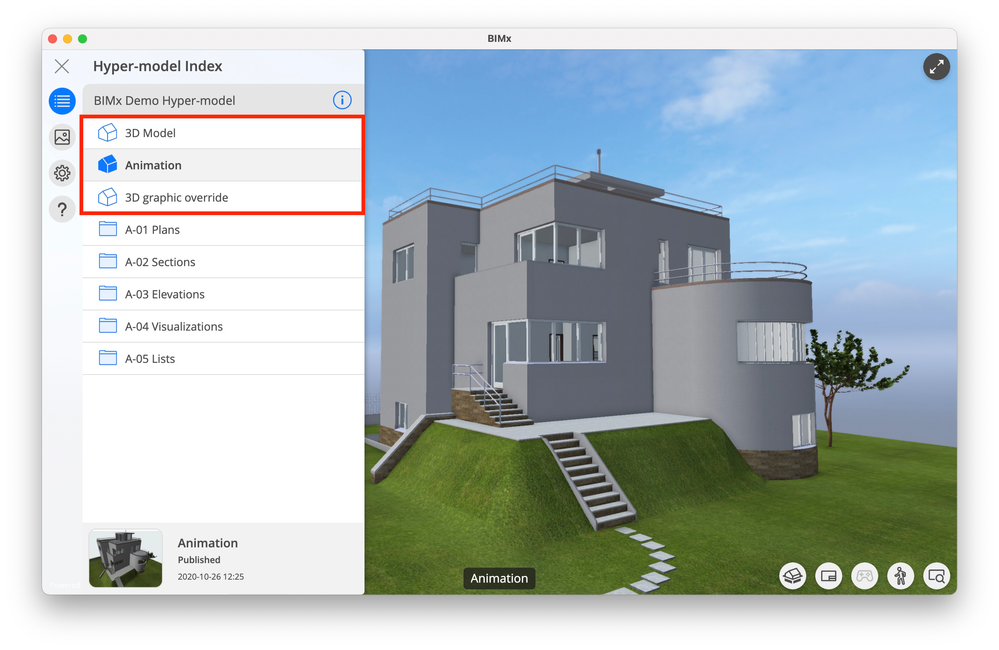Click the Hyper-model Index title

click(x=157, y=66)
